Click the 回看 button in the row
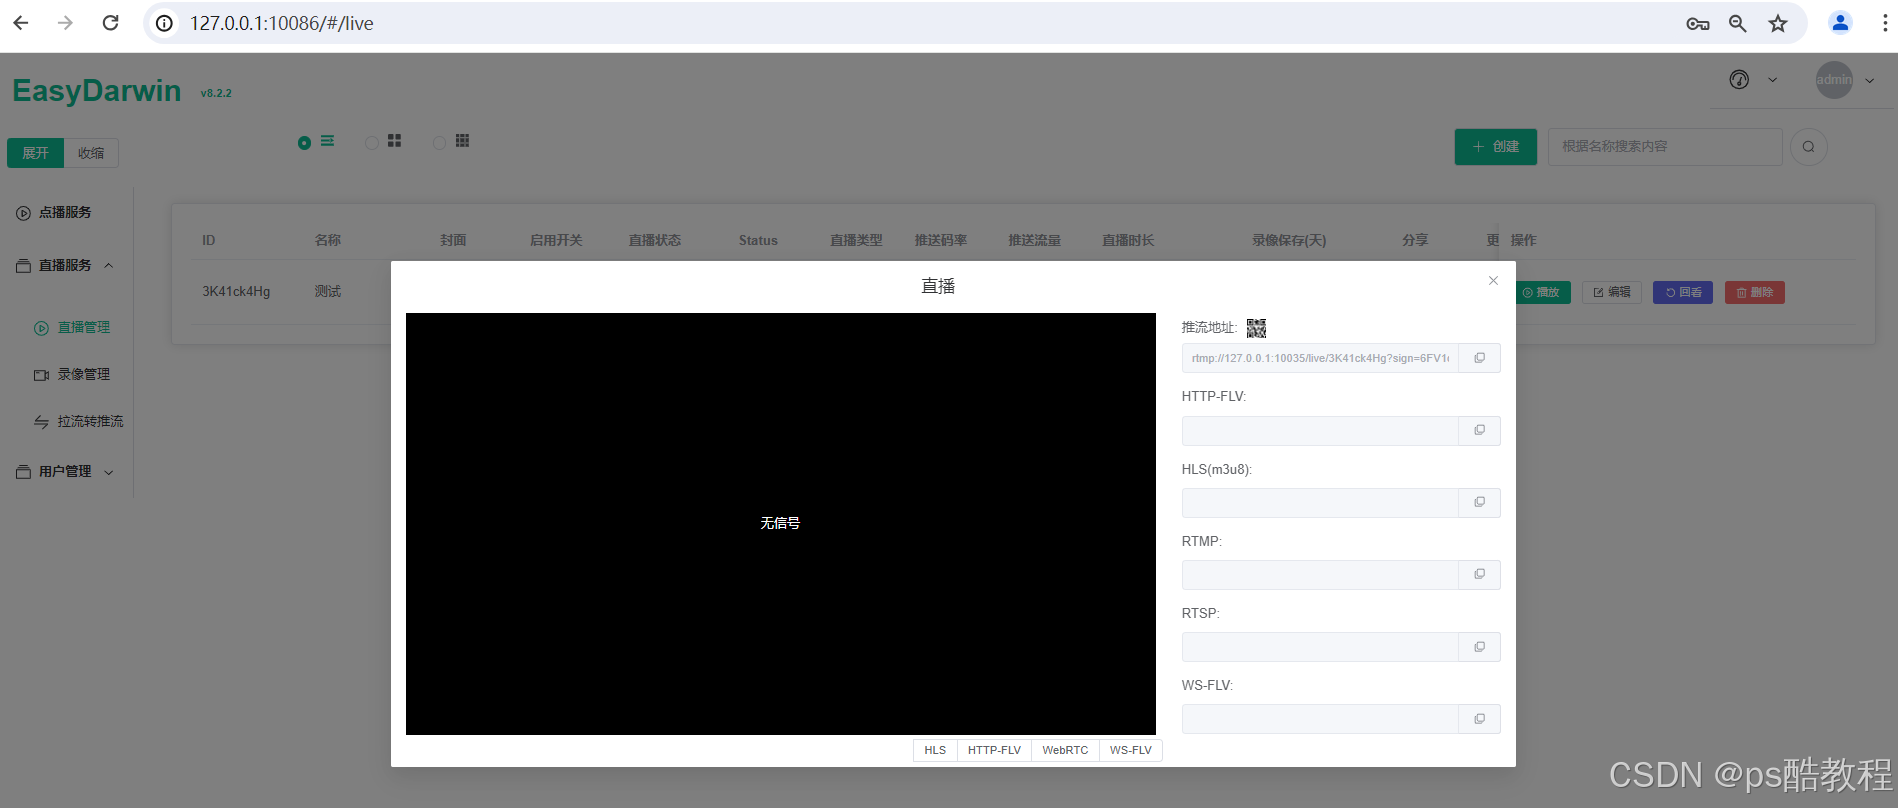1898x808 pixels. [1683, 292]
